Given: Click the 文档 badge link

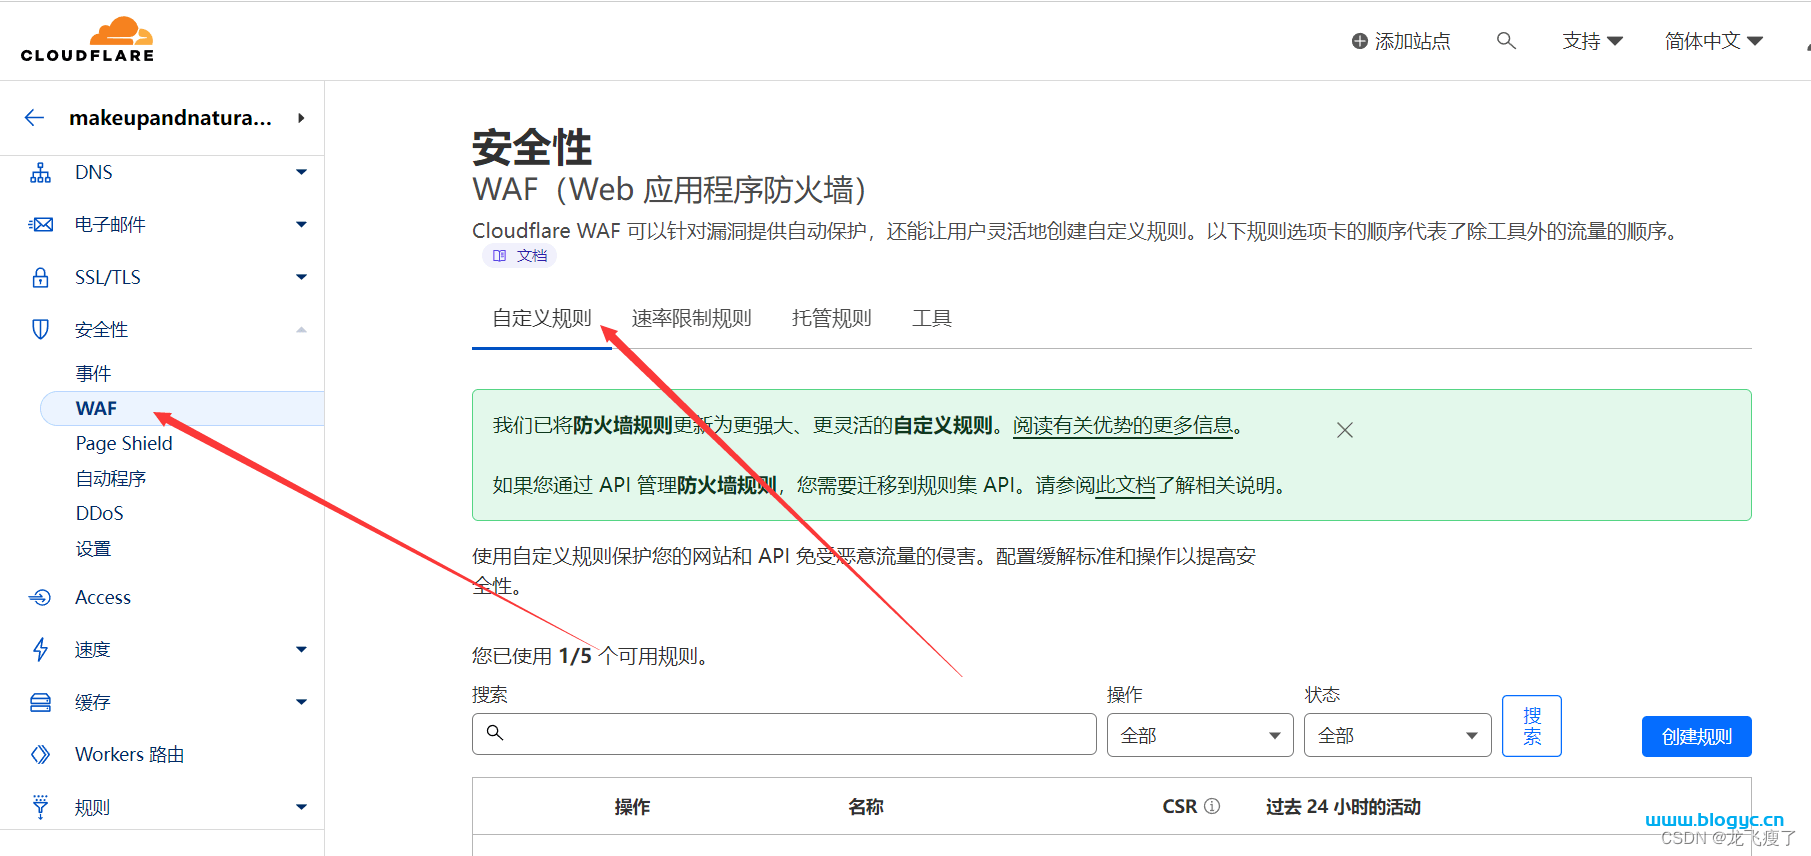Looking at the screenshot, I should (520, 256).
